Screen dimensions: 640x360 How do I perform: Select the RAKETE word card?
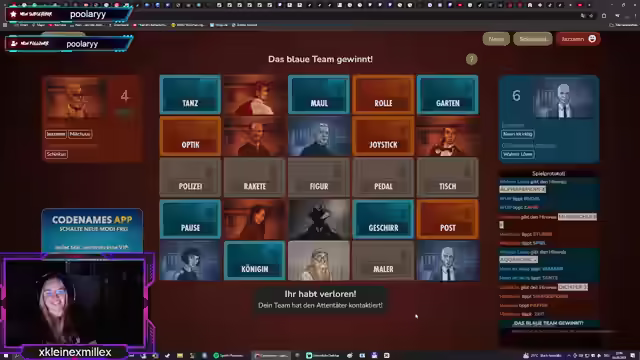[255, 178]
